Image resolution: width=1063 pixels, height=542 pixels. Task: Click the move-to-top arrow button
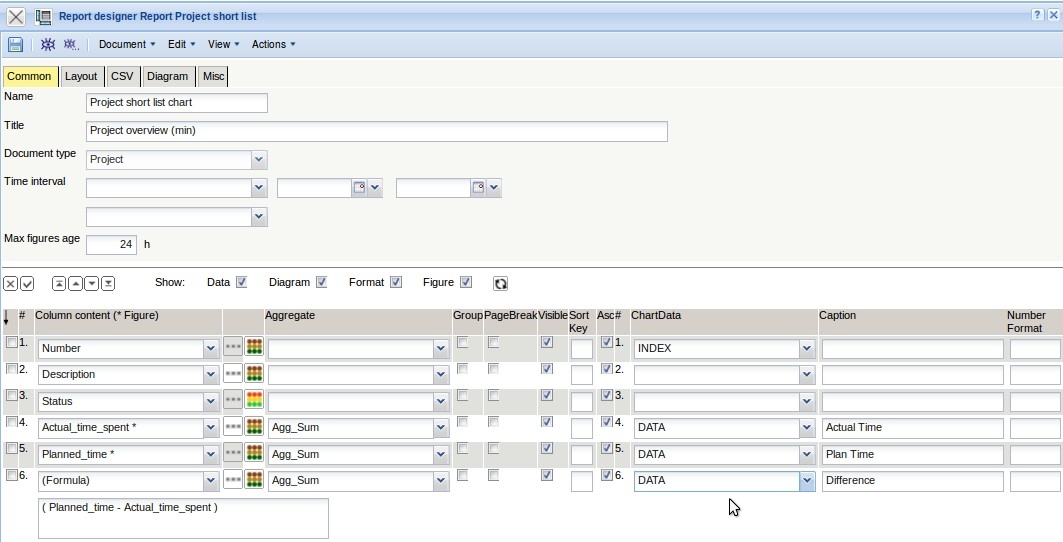tap(59, 284)
